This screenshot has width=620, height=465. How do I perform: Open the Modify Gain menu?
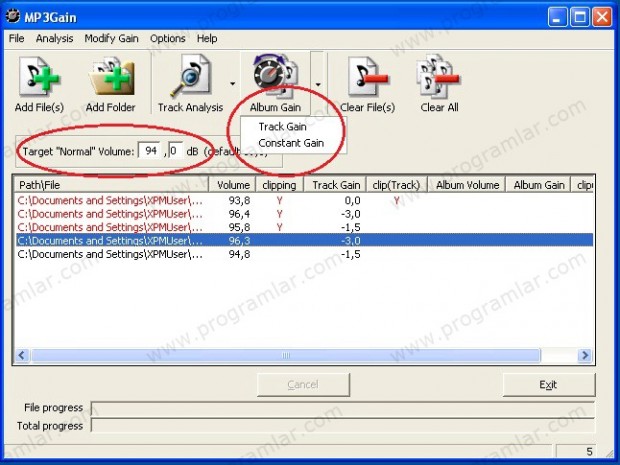(112, 38)
